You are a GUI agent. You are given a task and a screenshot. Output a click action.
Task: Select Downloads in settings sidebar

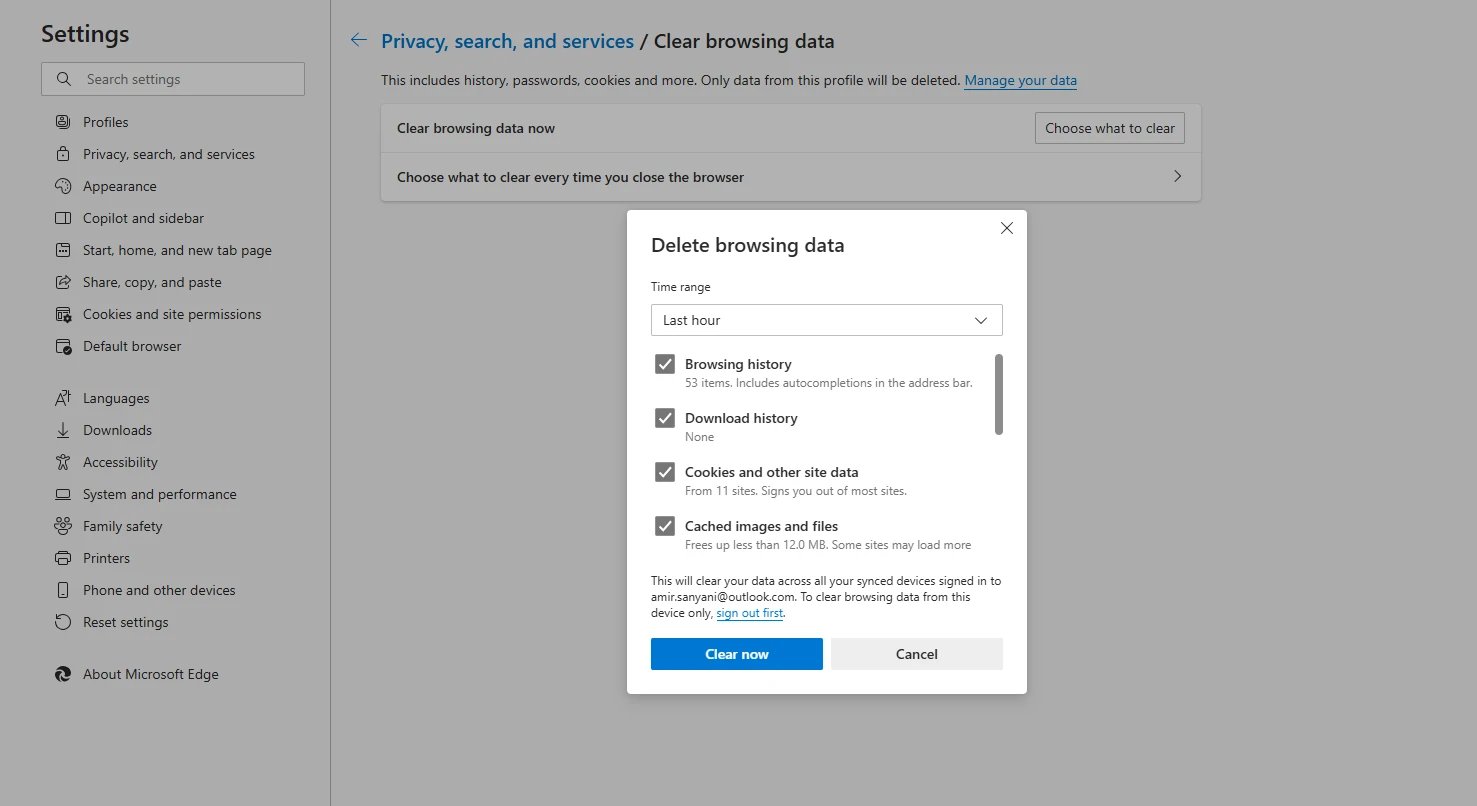coord(117,430)
